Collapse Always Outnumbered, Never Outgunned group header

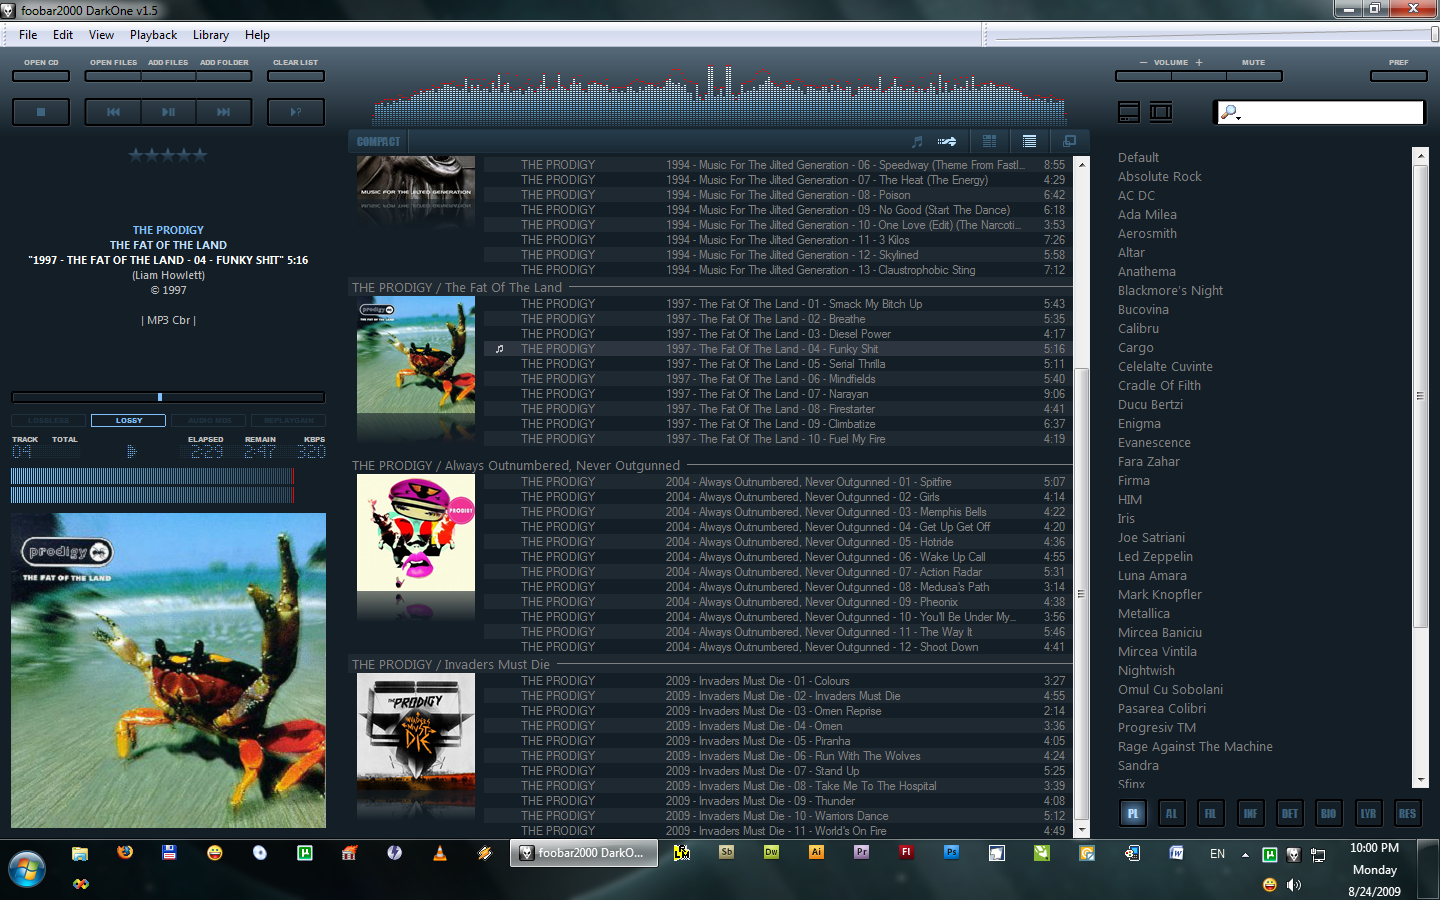click(710, 465)
